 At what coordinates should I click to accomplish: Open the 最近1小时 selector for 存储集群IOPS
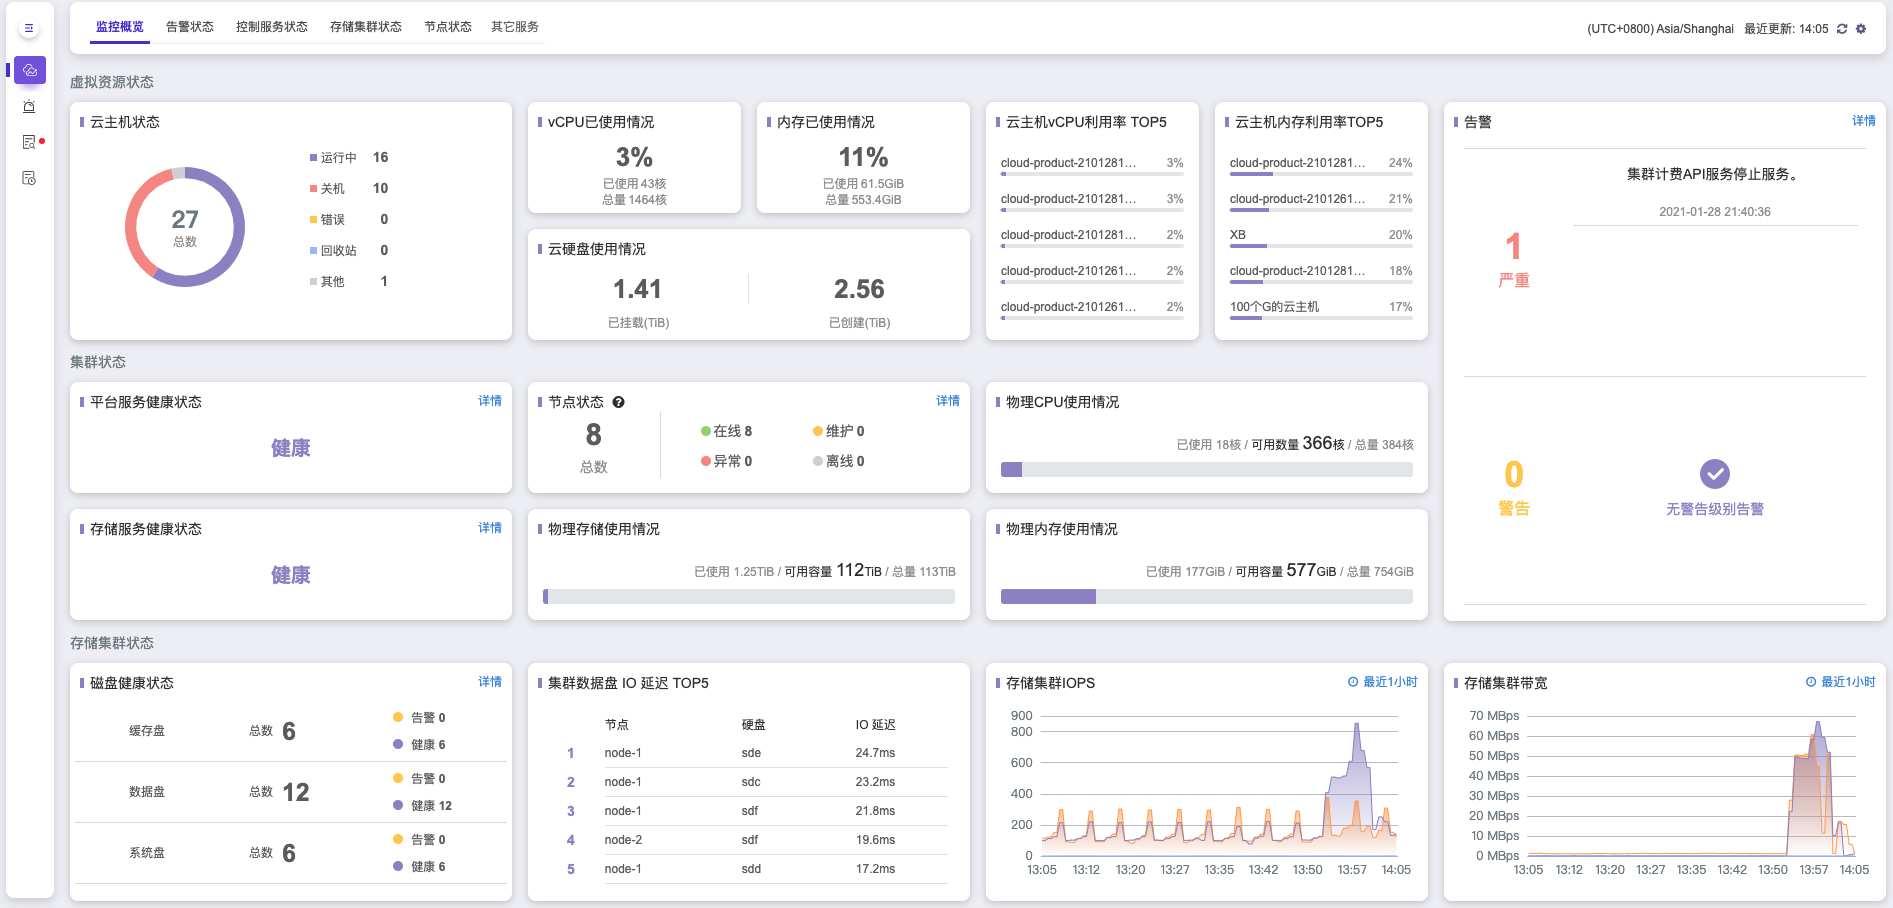tap(1383, 682)
